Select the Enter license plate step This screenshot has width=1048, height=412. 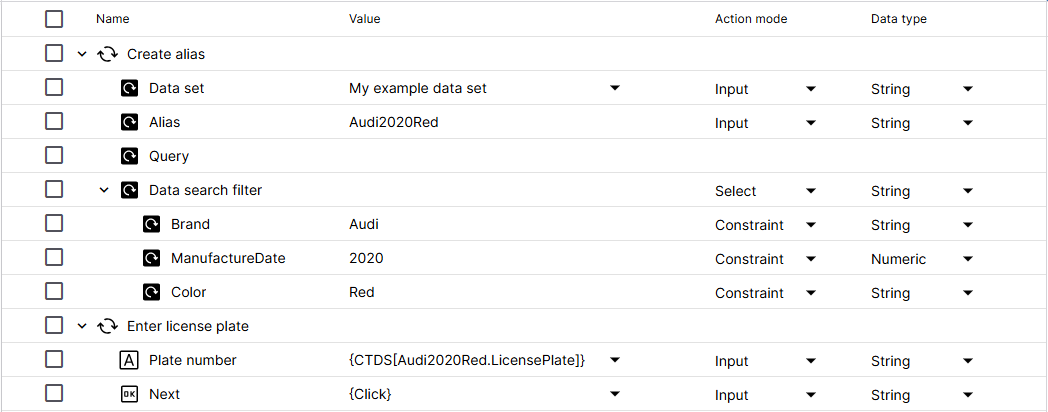click(187, 326)
